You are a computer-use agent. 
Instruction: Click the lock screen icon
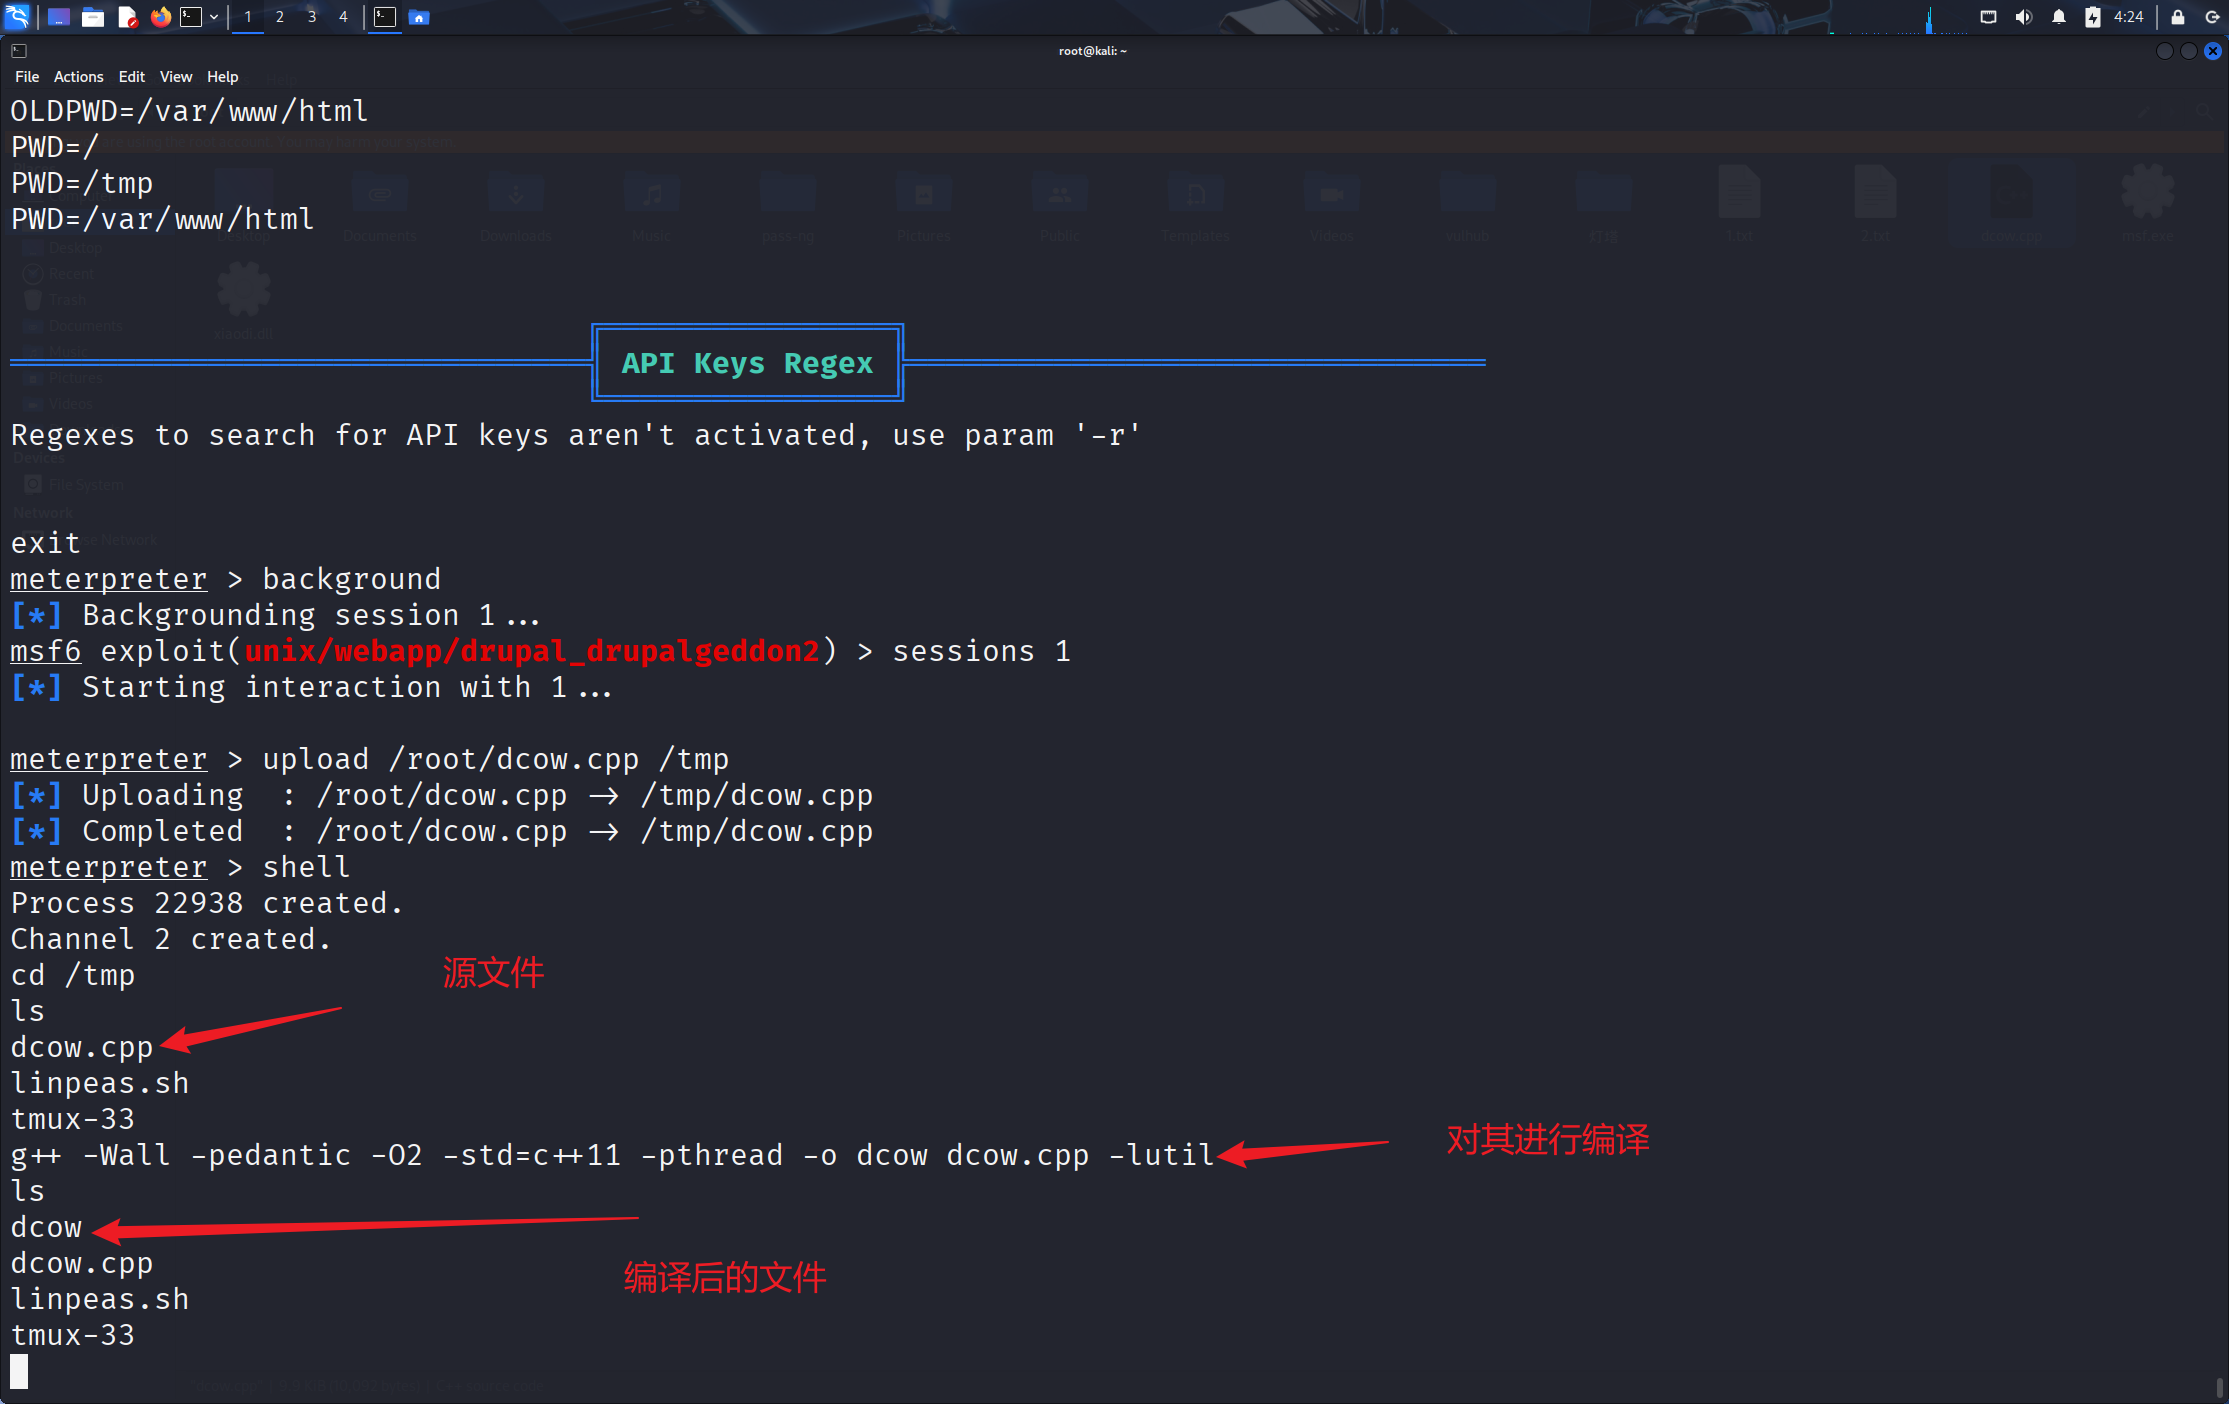click(x=2177, y=17)
